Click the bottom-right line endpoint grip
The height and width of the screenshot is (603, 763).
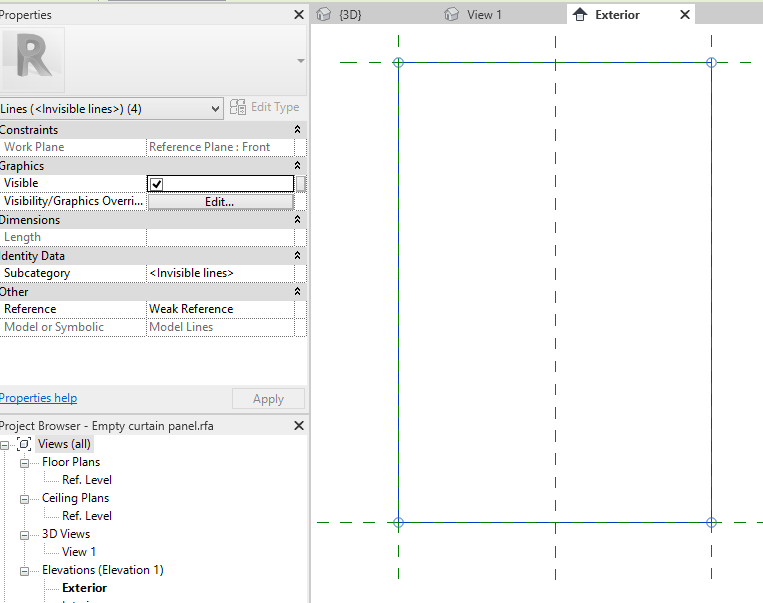tap(711, 523)
